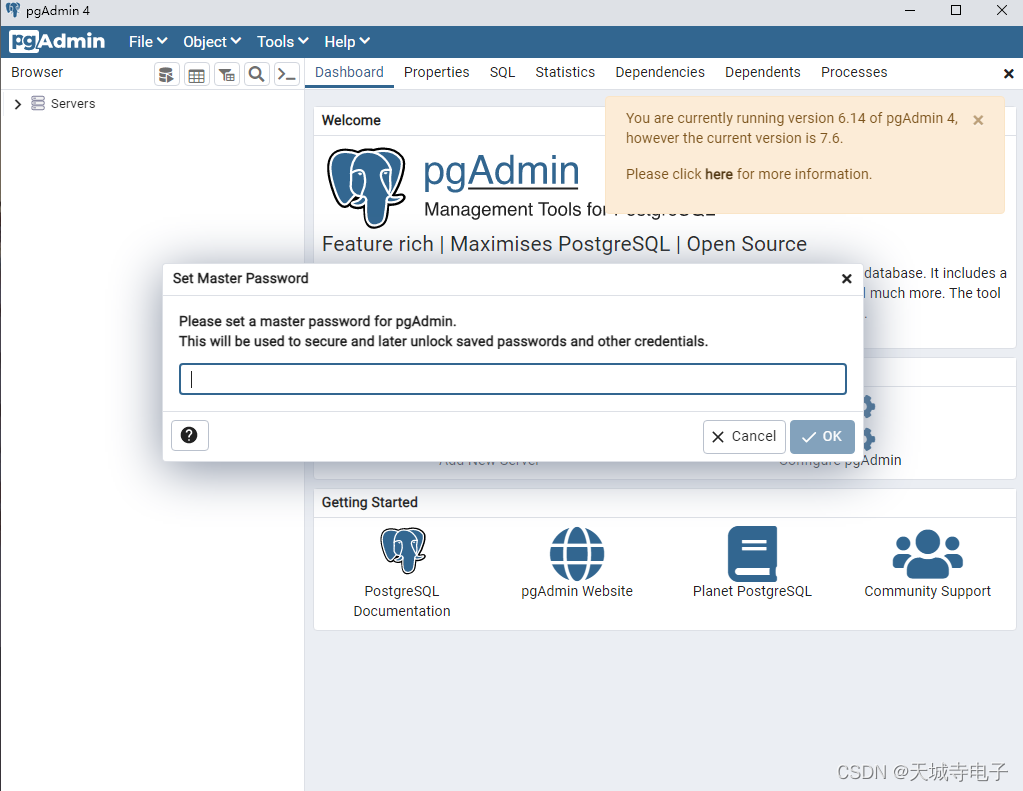Switch to the Properties tab
The height and width of the screenshot is (791, 1023).
coord(436,72)
